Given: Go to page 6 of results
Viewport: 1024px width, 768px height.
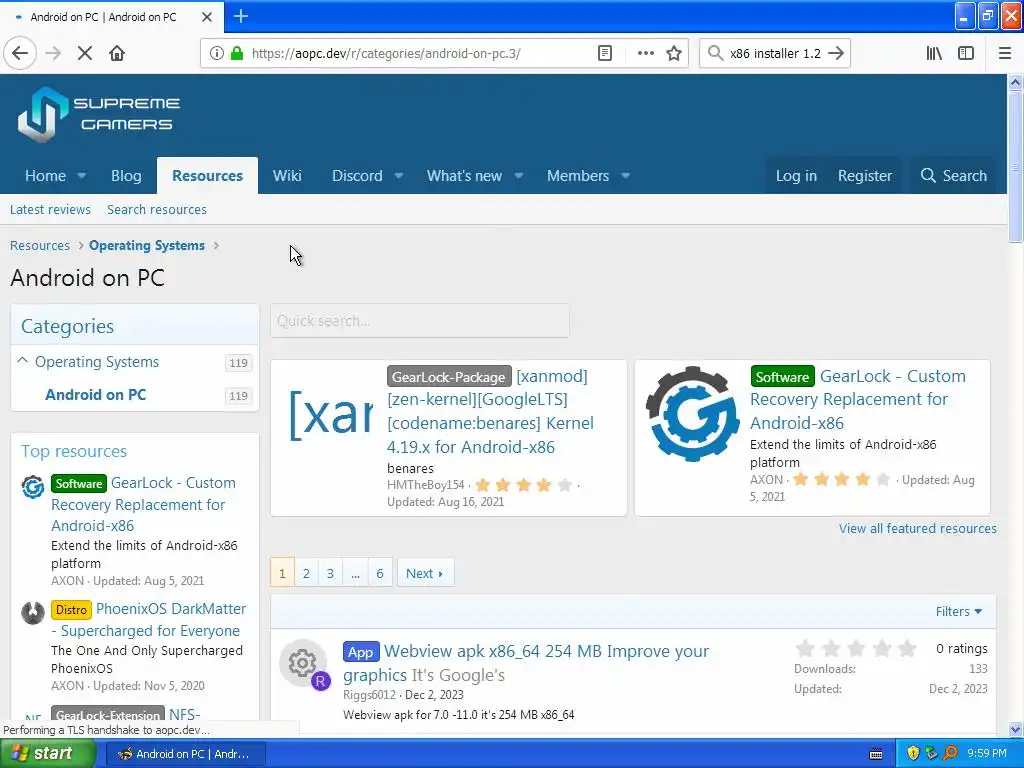Looking at the screenshot, I should [380, 573].
